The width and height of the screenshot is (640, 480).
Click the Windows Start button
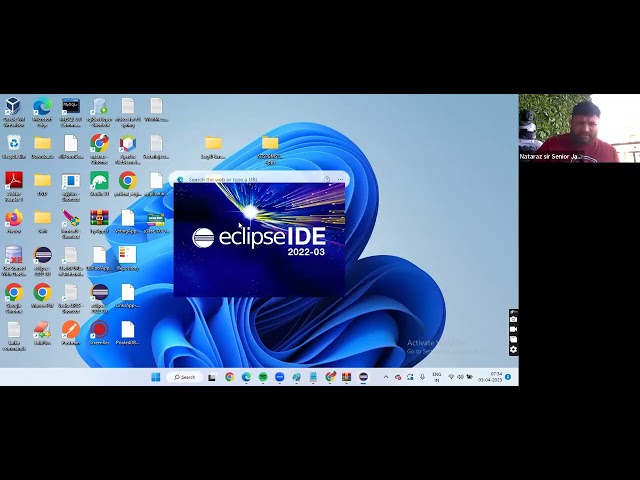(156, 377)
